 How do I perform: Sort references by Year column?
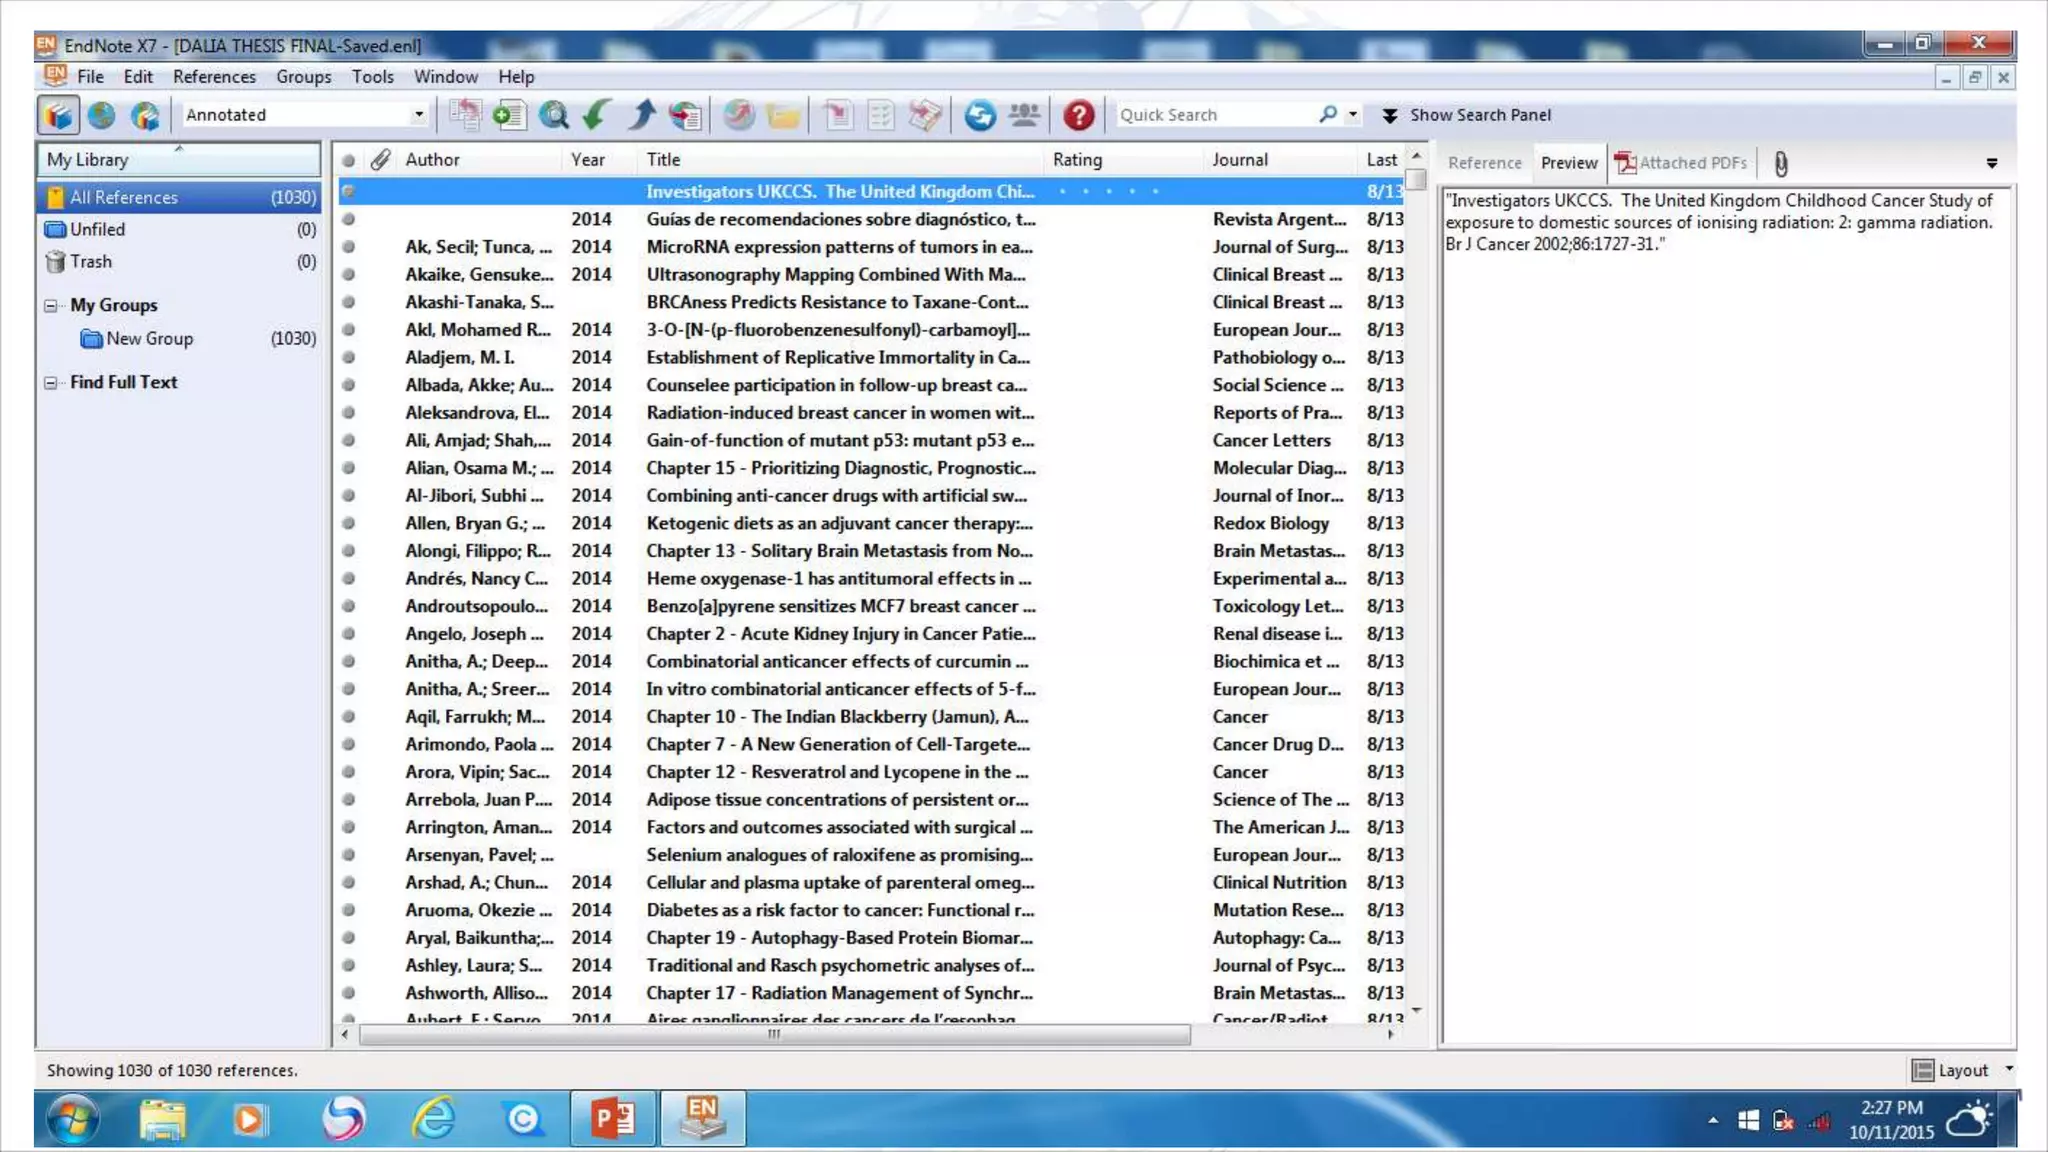[x=600, y=159]
